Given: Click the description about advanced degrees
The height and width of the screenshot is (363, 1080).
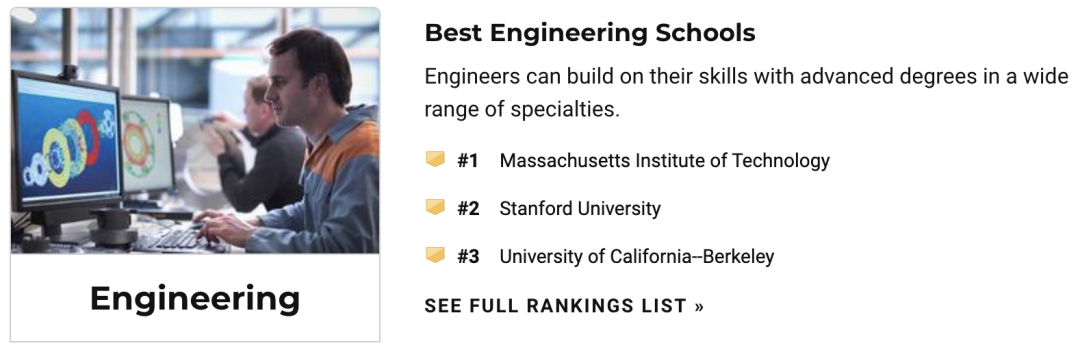Looking at the screenshot, I should tap(746, 93).
